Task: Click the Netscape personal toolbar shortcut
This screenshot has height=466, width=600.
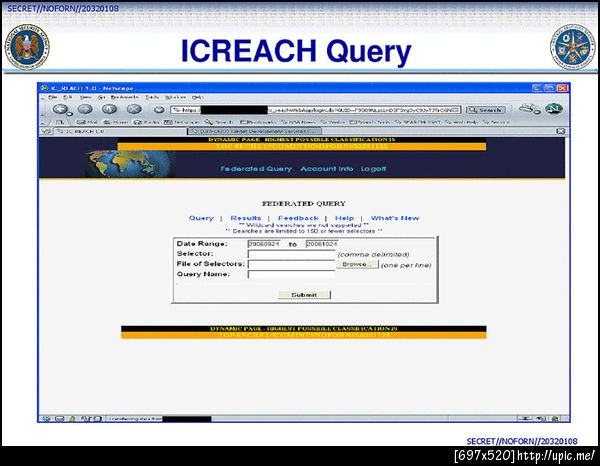Action: coord(181,122)
